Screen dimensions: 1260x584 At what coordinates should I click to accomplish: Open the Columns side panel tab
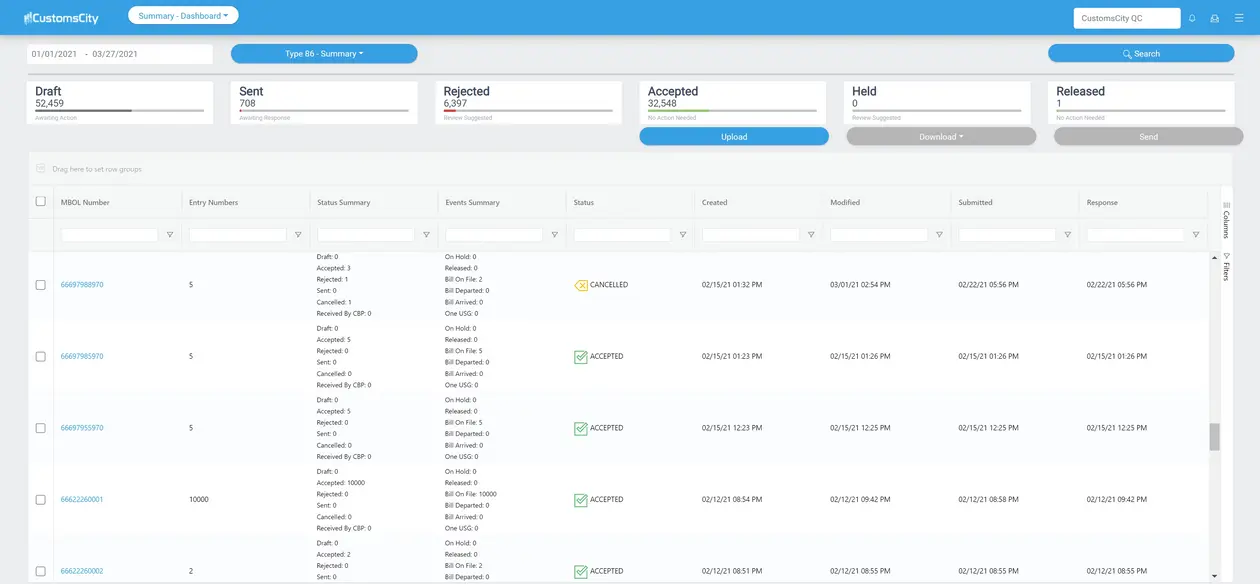pos(1226,219)
